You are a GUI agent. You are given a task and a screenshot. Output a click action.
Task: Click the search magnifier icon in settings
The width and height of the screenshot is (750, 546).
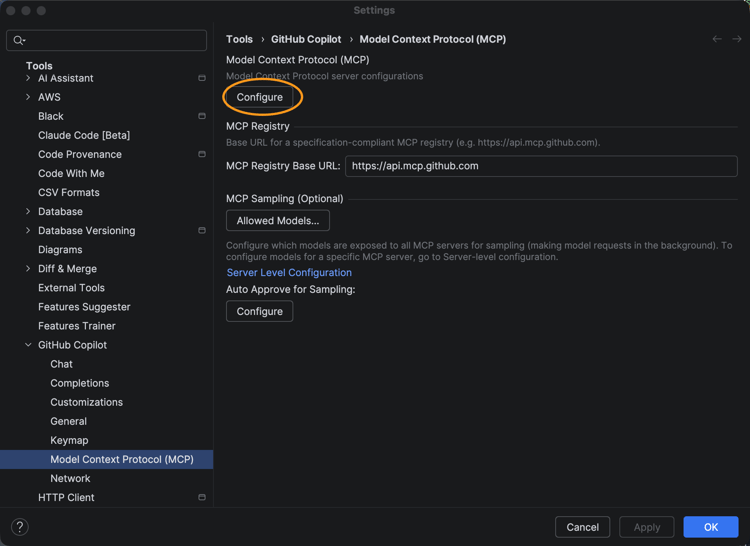coord(19,41)
